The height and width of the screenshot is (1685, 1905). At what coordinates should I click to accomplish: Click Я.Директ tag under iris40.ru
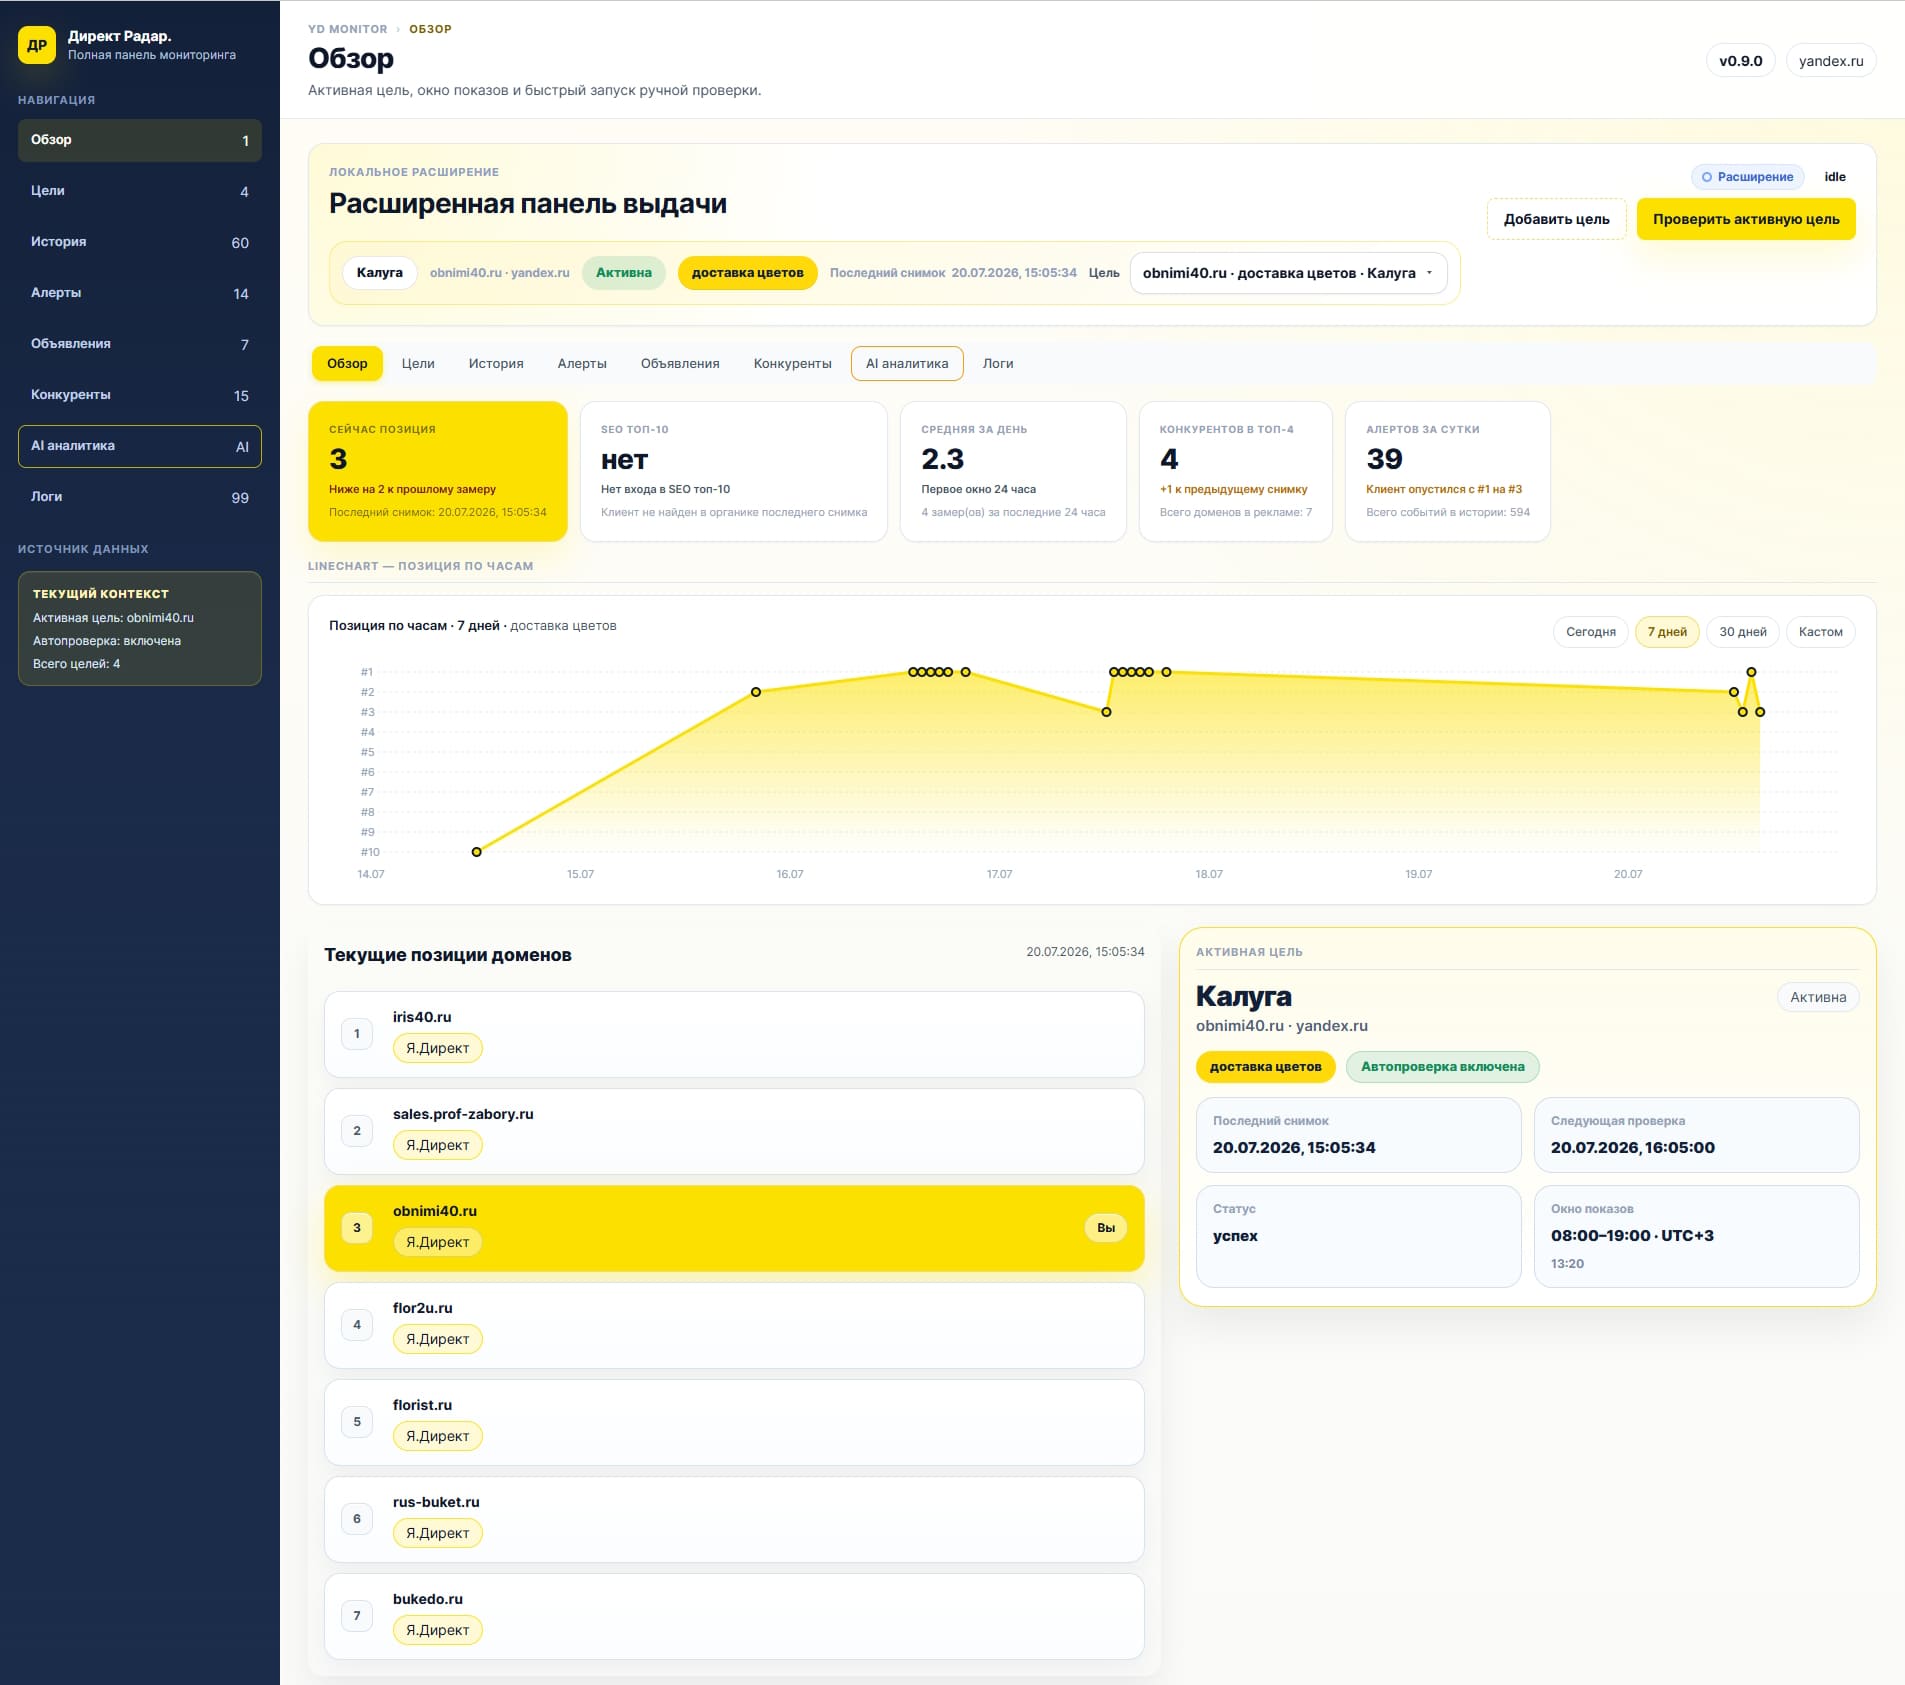437,1048
